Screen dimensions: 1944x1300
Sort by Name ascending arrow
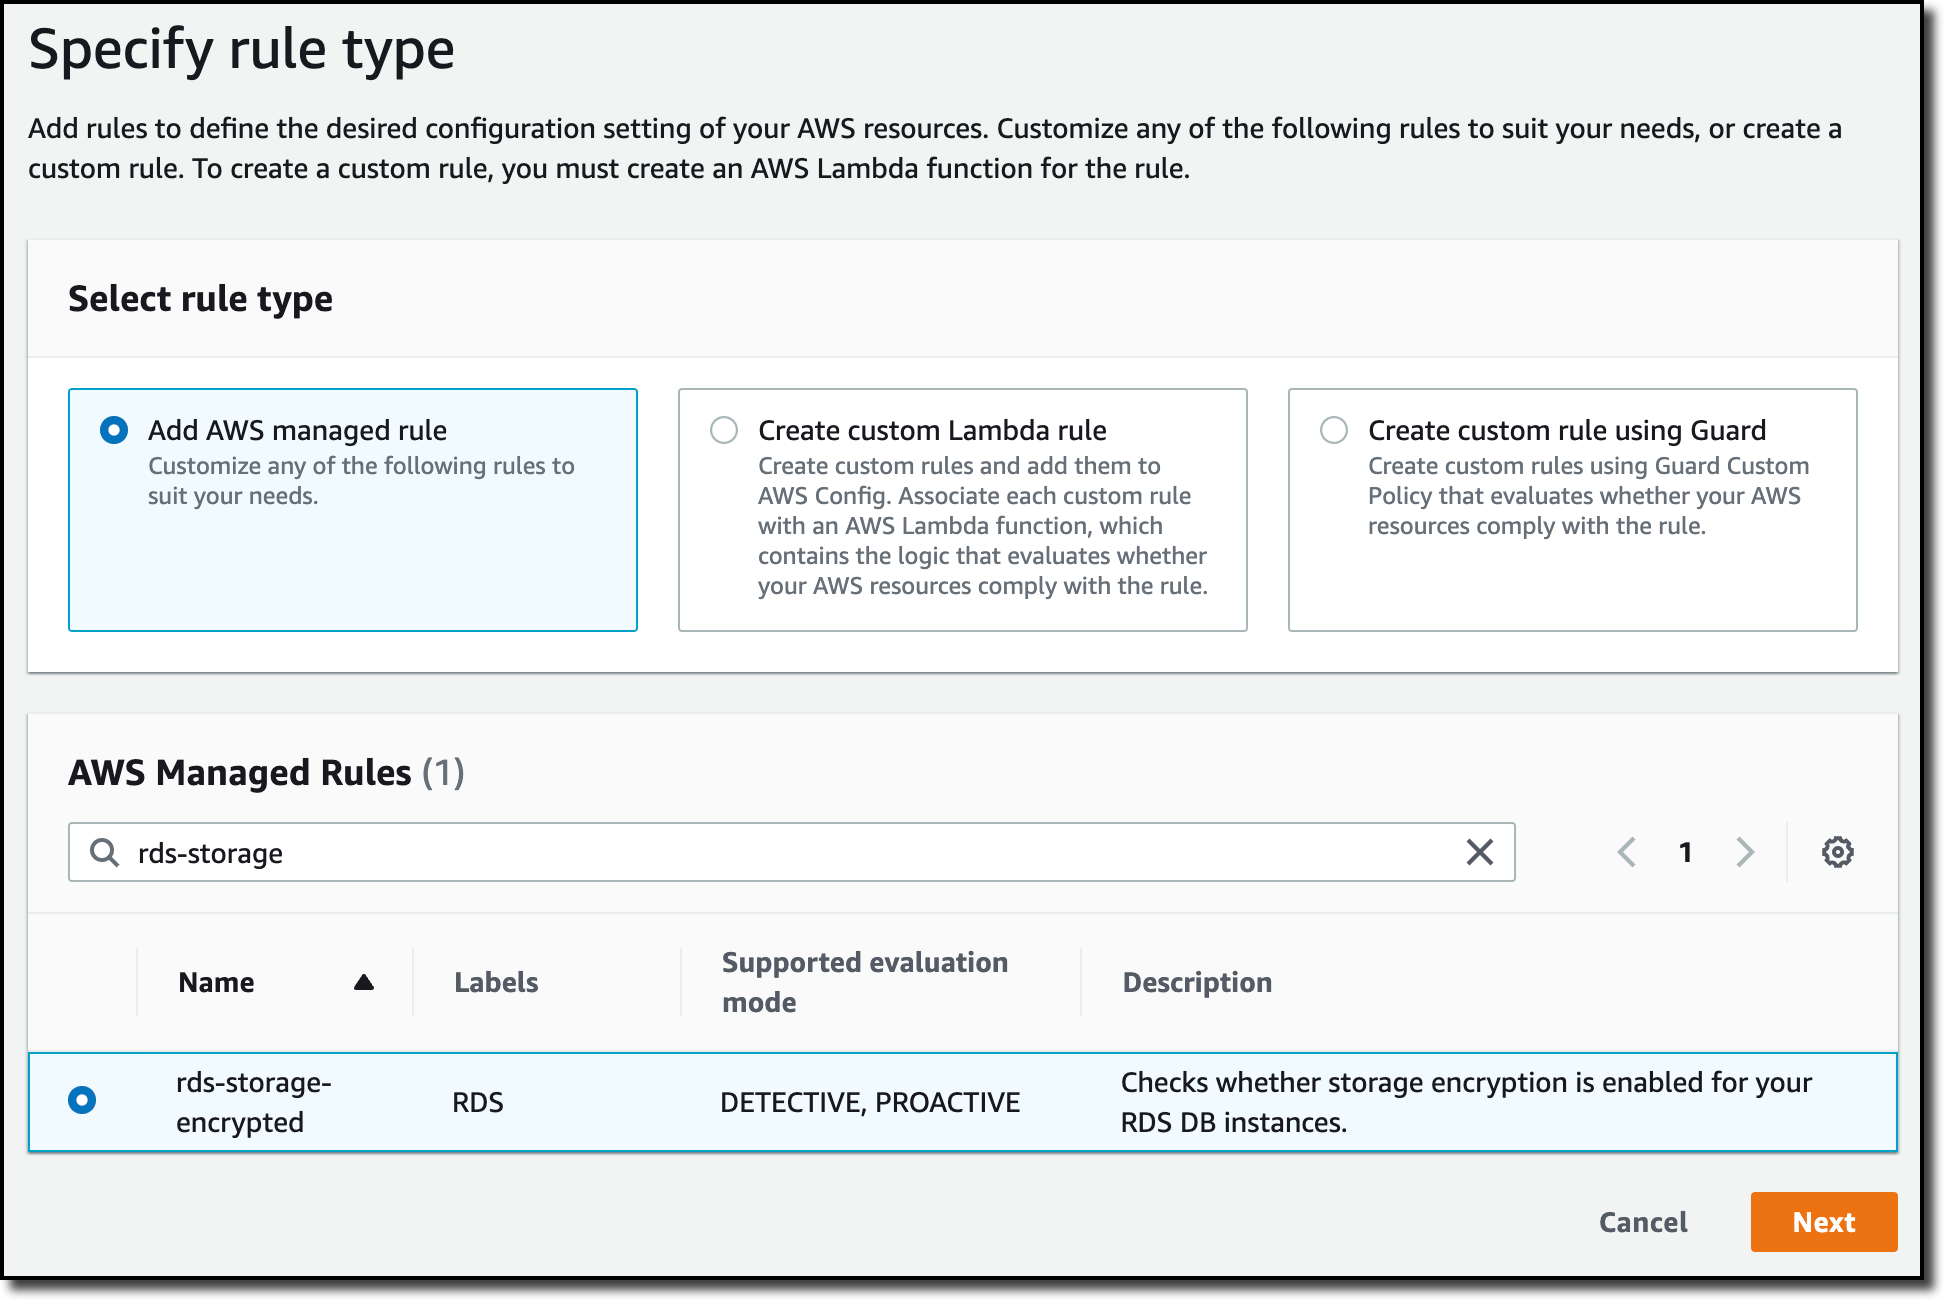click(x=364, y=982)
